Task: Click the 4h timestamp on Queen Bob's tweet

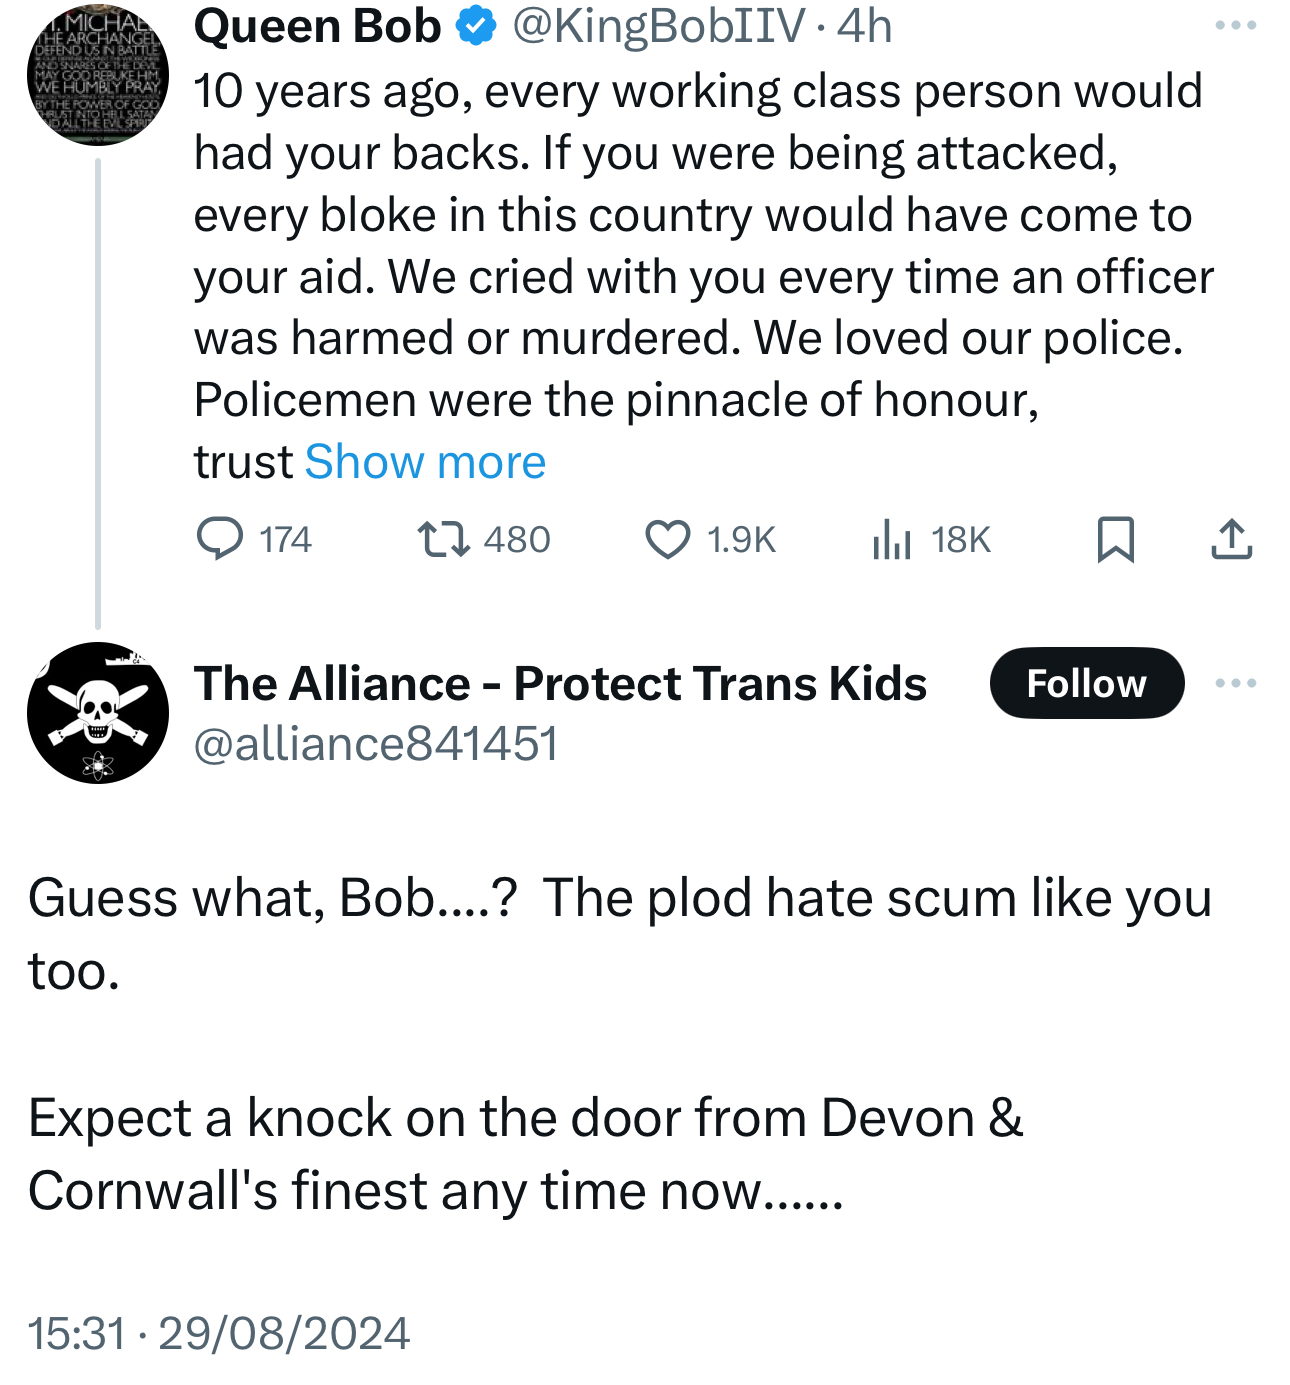Action: pos(865,27)
